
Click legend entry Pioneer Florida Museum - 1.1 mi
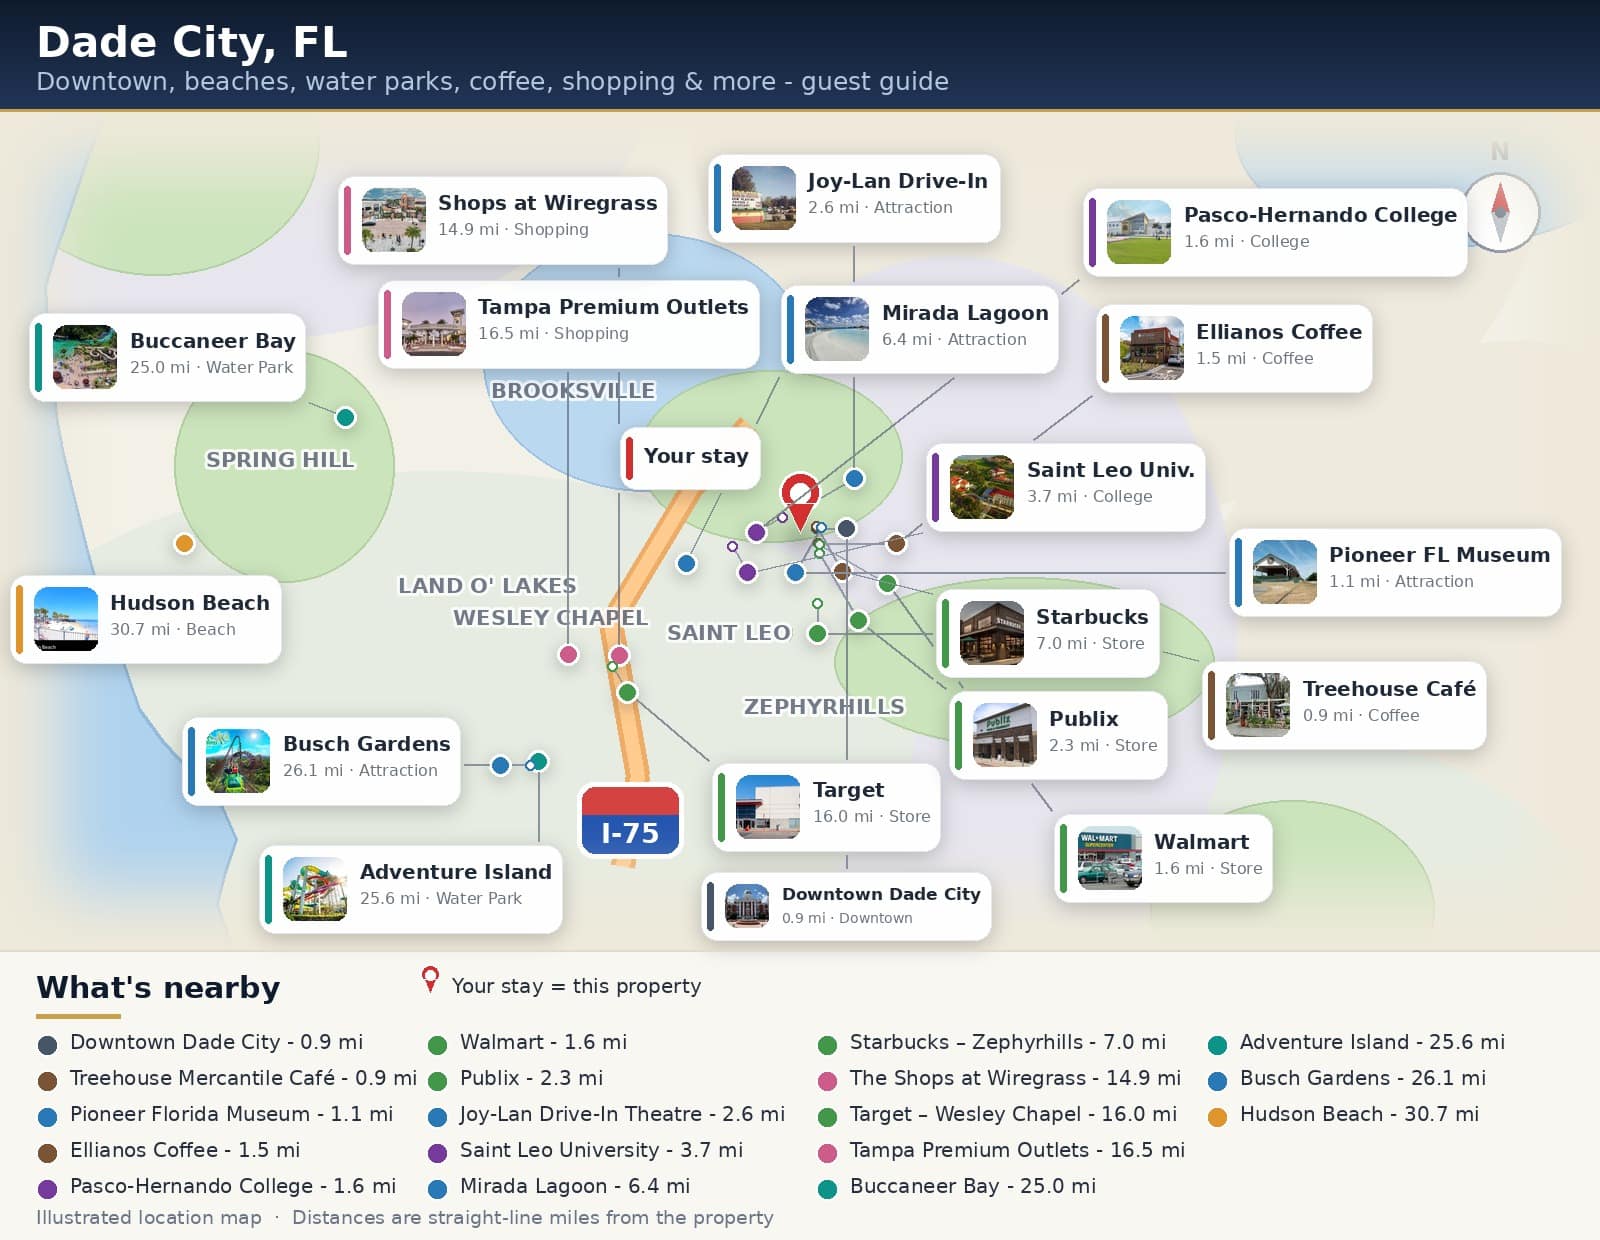pos(215,1114)
